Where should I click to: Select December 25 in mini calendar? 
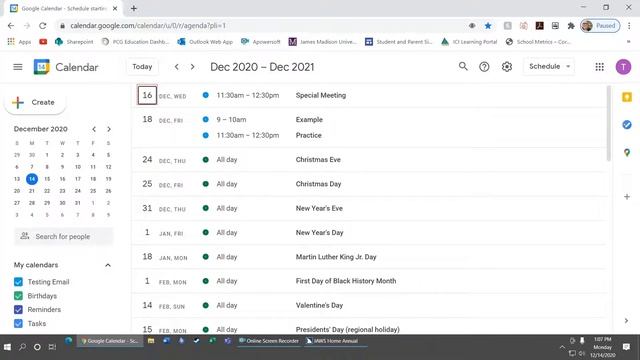point(93,191)
